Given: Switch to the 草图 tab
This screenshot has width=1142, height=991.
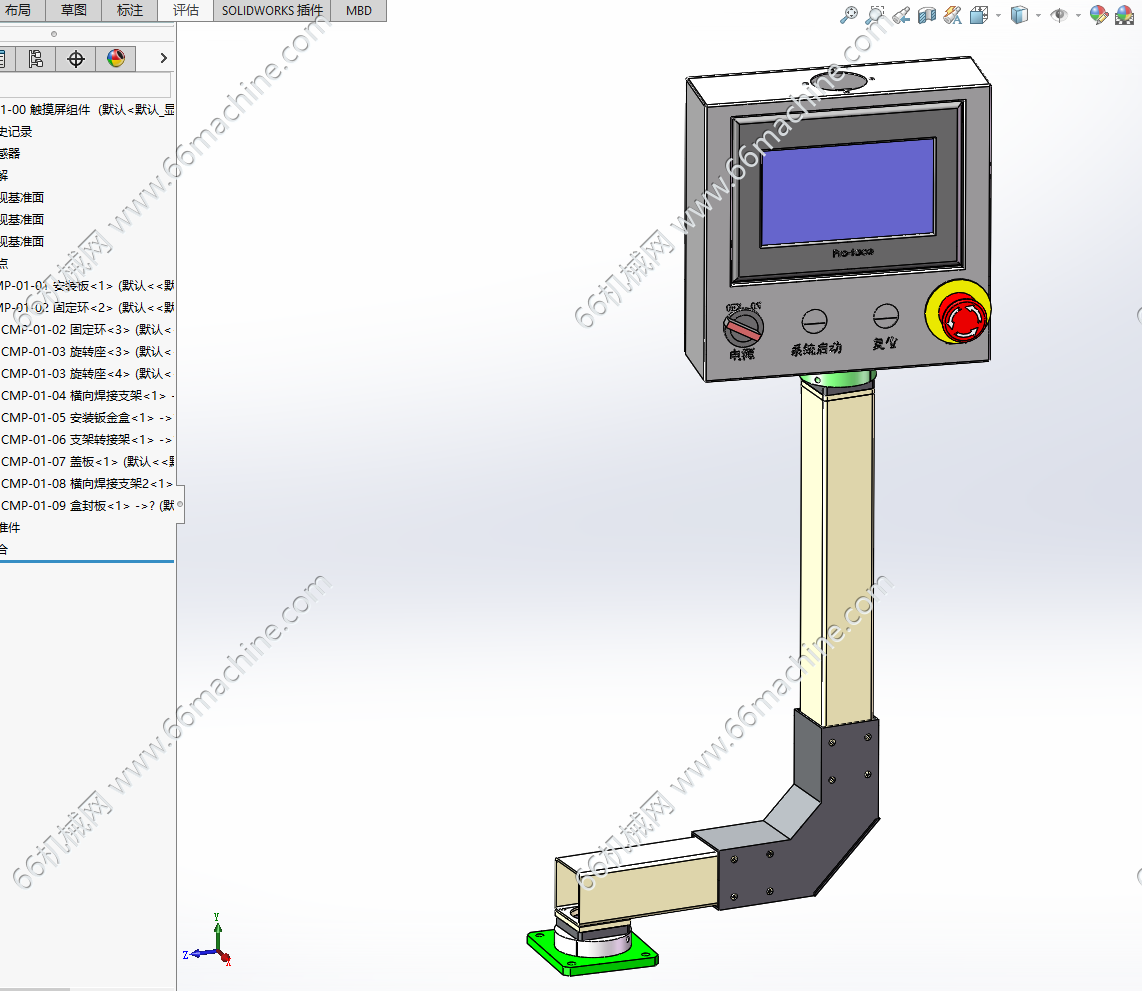Looking at the screenshot, I should [74, 10].
